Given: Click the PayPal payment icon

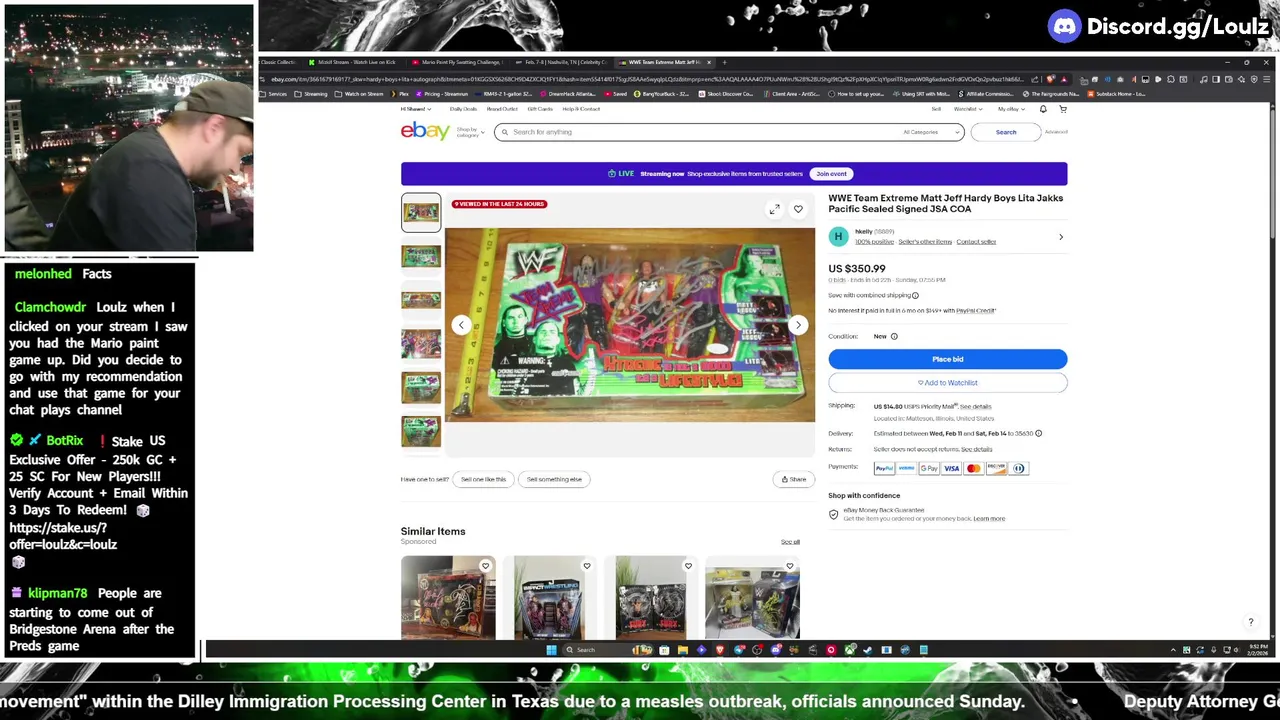Looking at the screenshot, I should (x=884, y=468).
